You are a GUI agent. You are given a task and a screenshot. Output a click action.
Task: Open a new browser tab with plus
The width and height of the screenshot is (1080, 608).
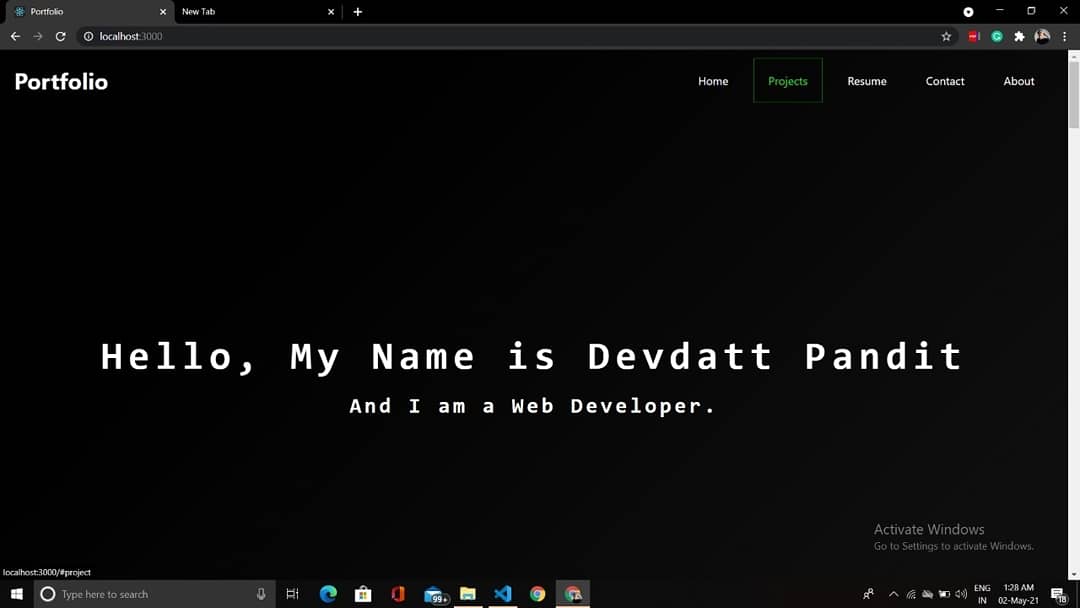357,12
